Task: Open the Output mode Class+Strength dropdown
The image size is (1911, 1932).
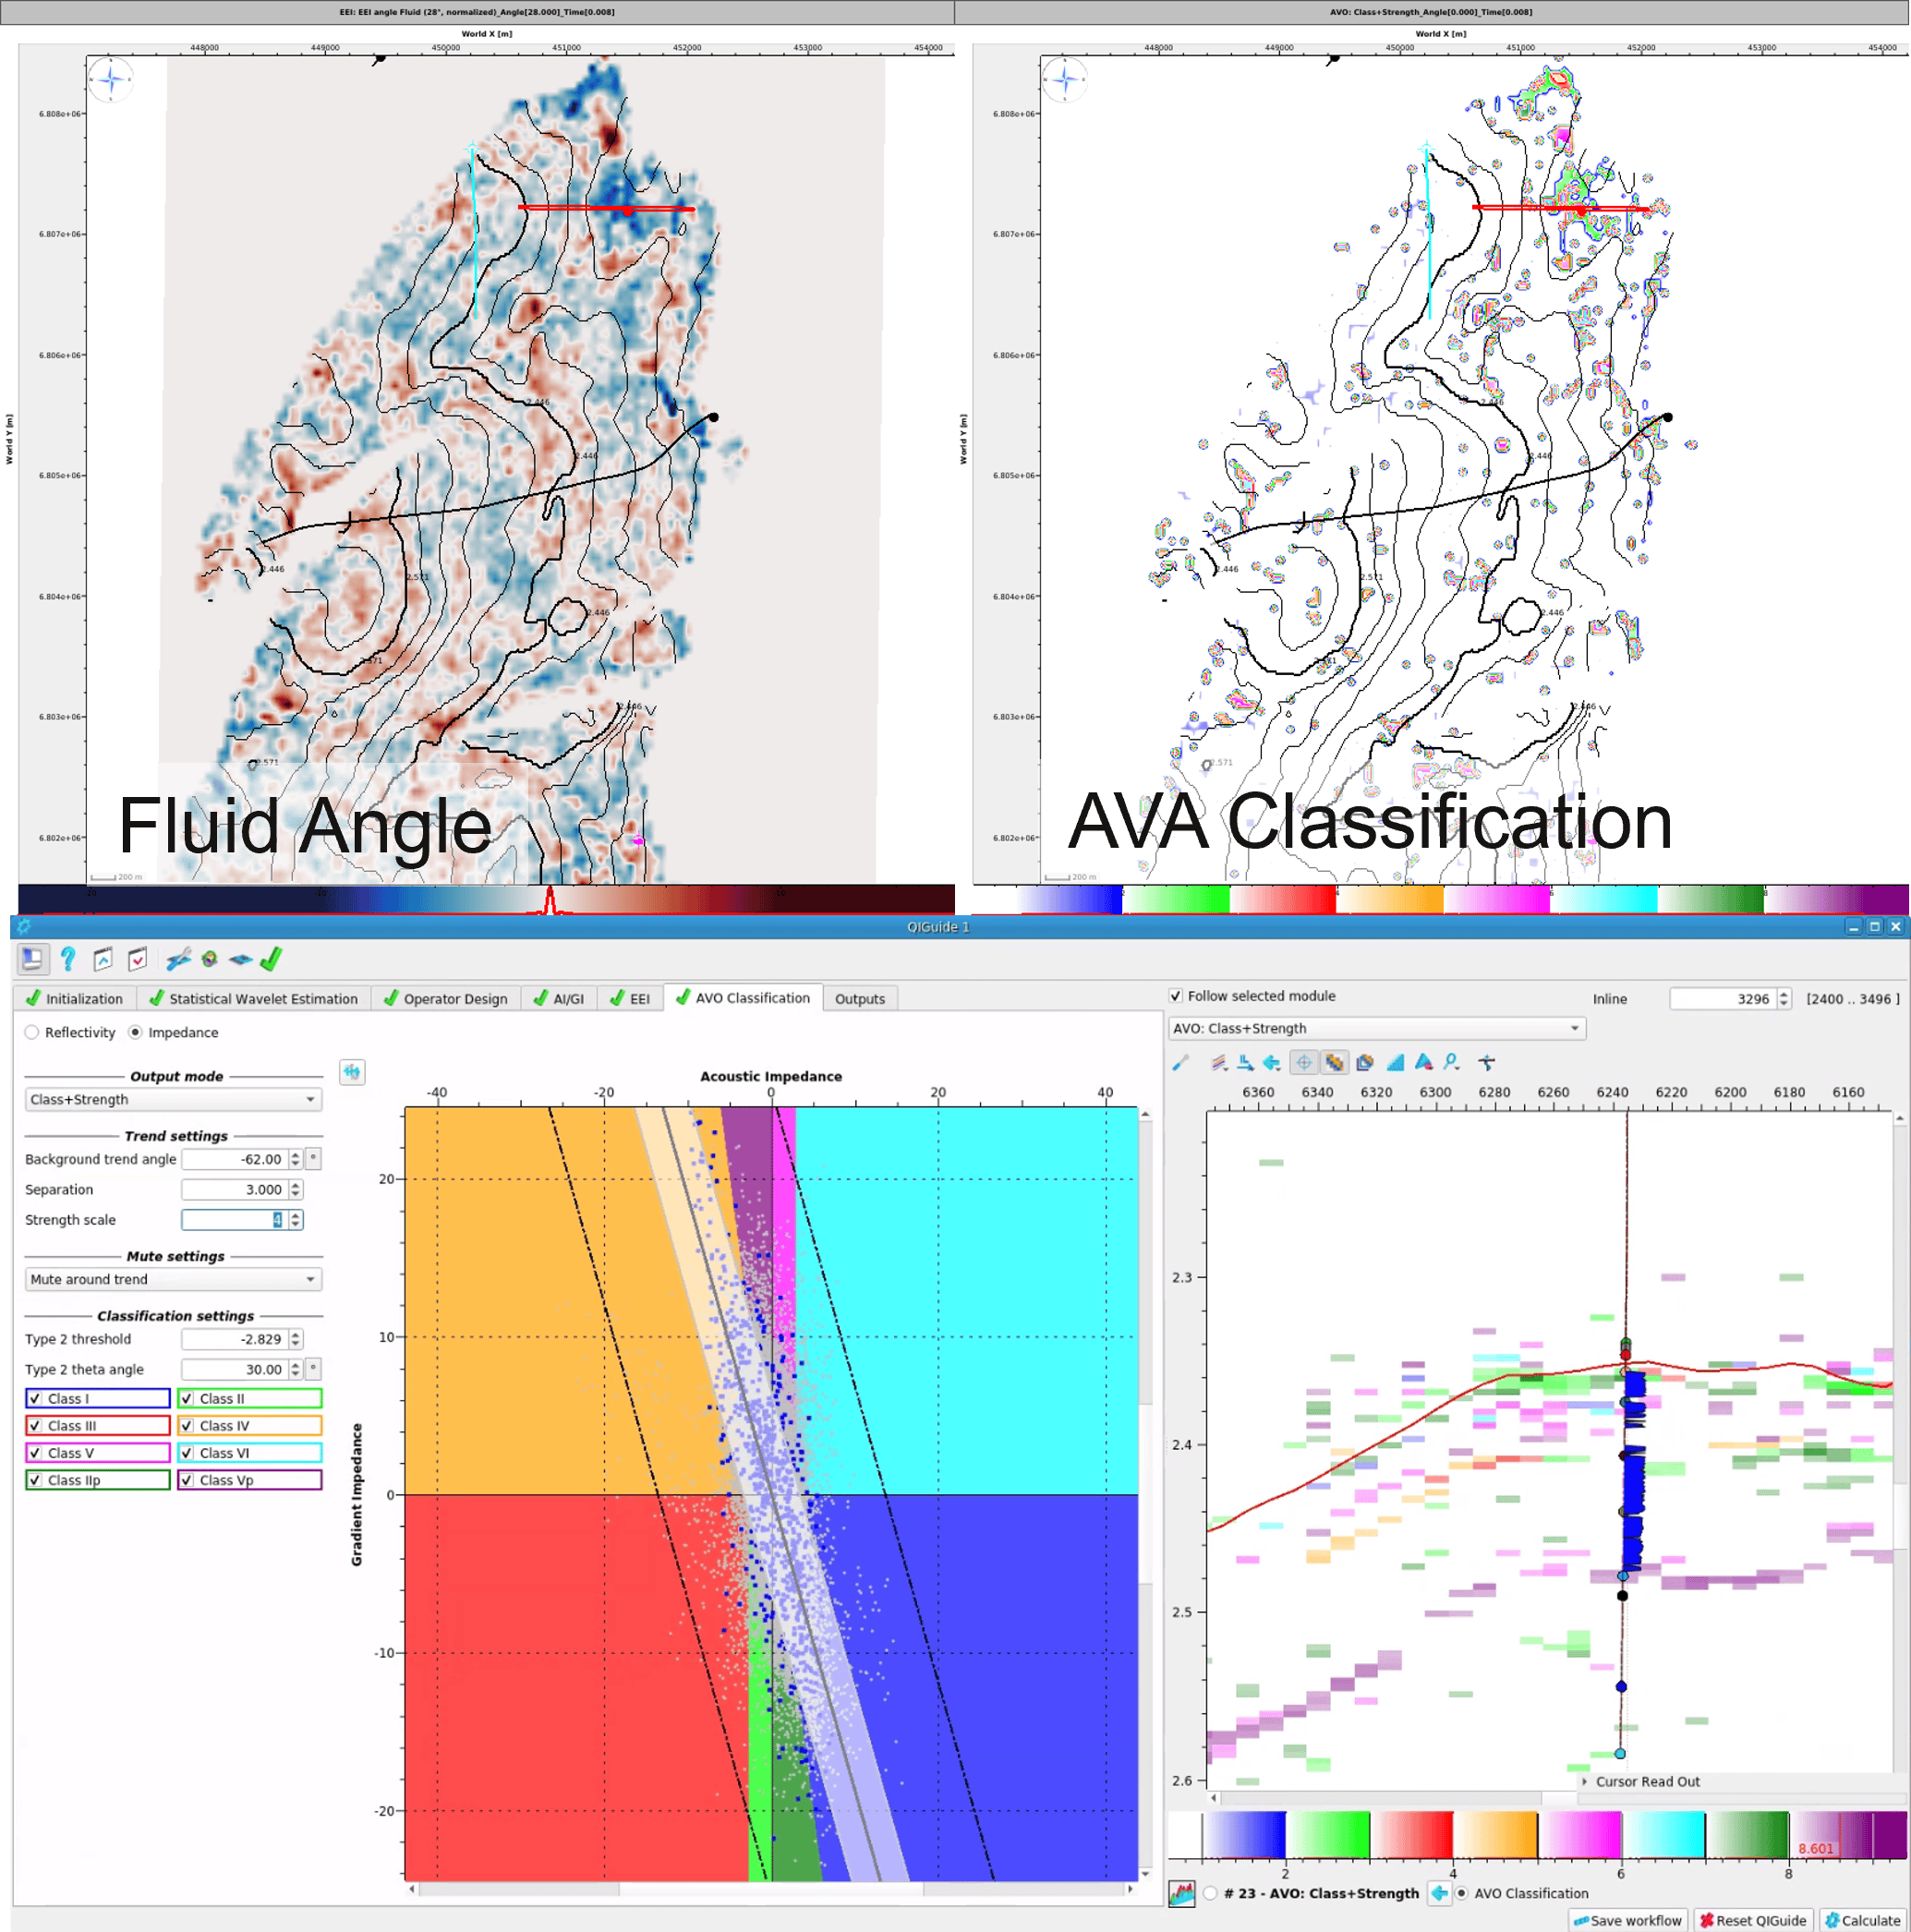Action: [x=173, y=1099]
